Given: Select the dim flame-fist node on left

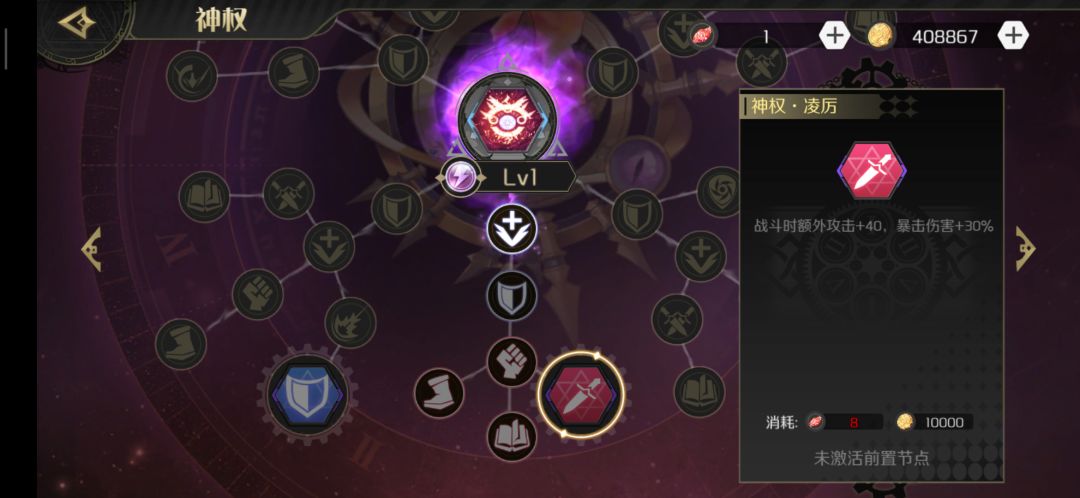Looking at the screenshot, I should pyautogui.click(x=350, y=322).
